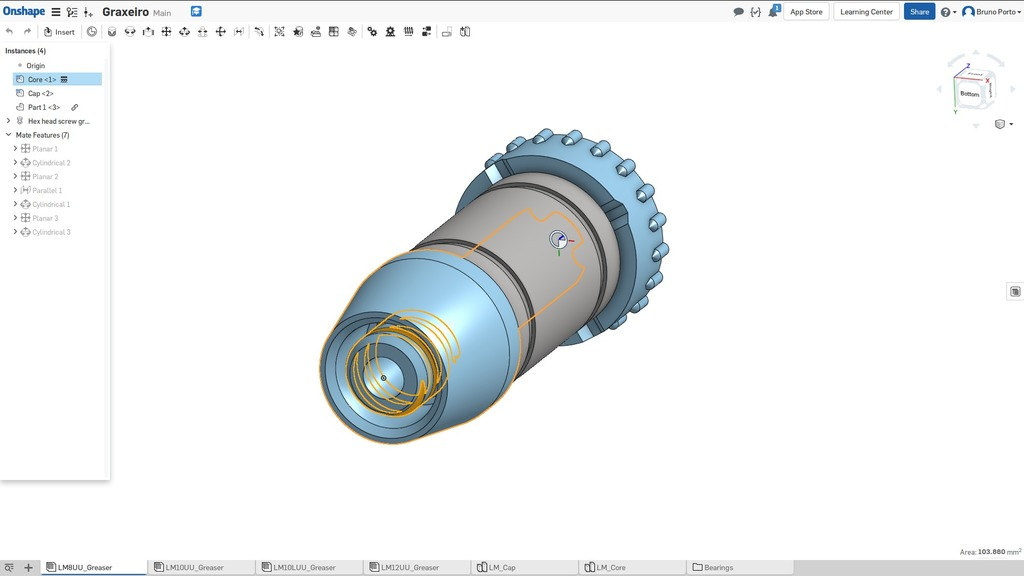This screenshot has height=576, width=1024.
Task: Expand the Planar 2 mate
Action: [x=15, y=176]
